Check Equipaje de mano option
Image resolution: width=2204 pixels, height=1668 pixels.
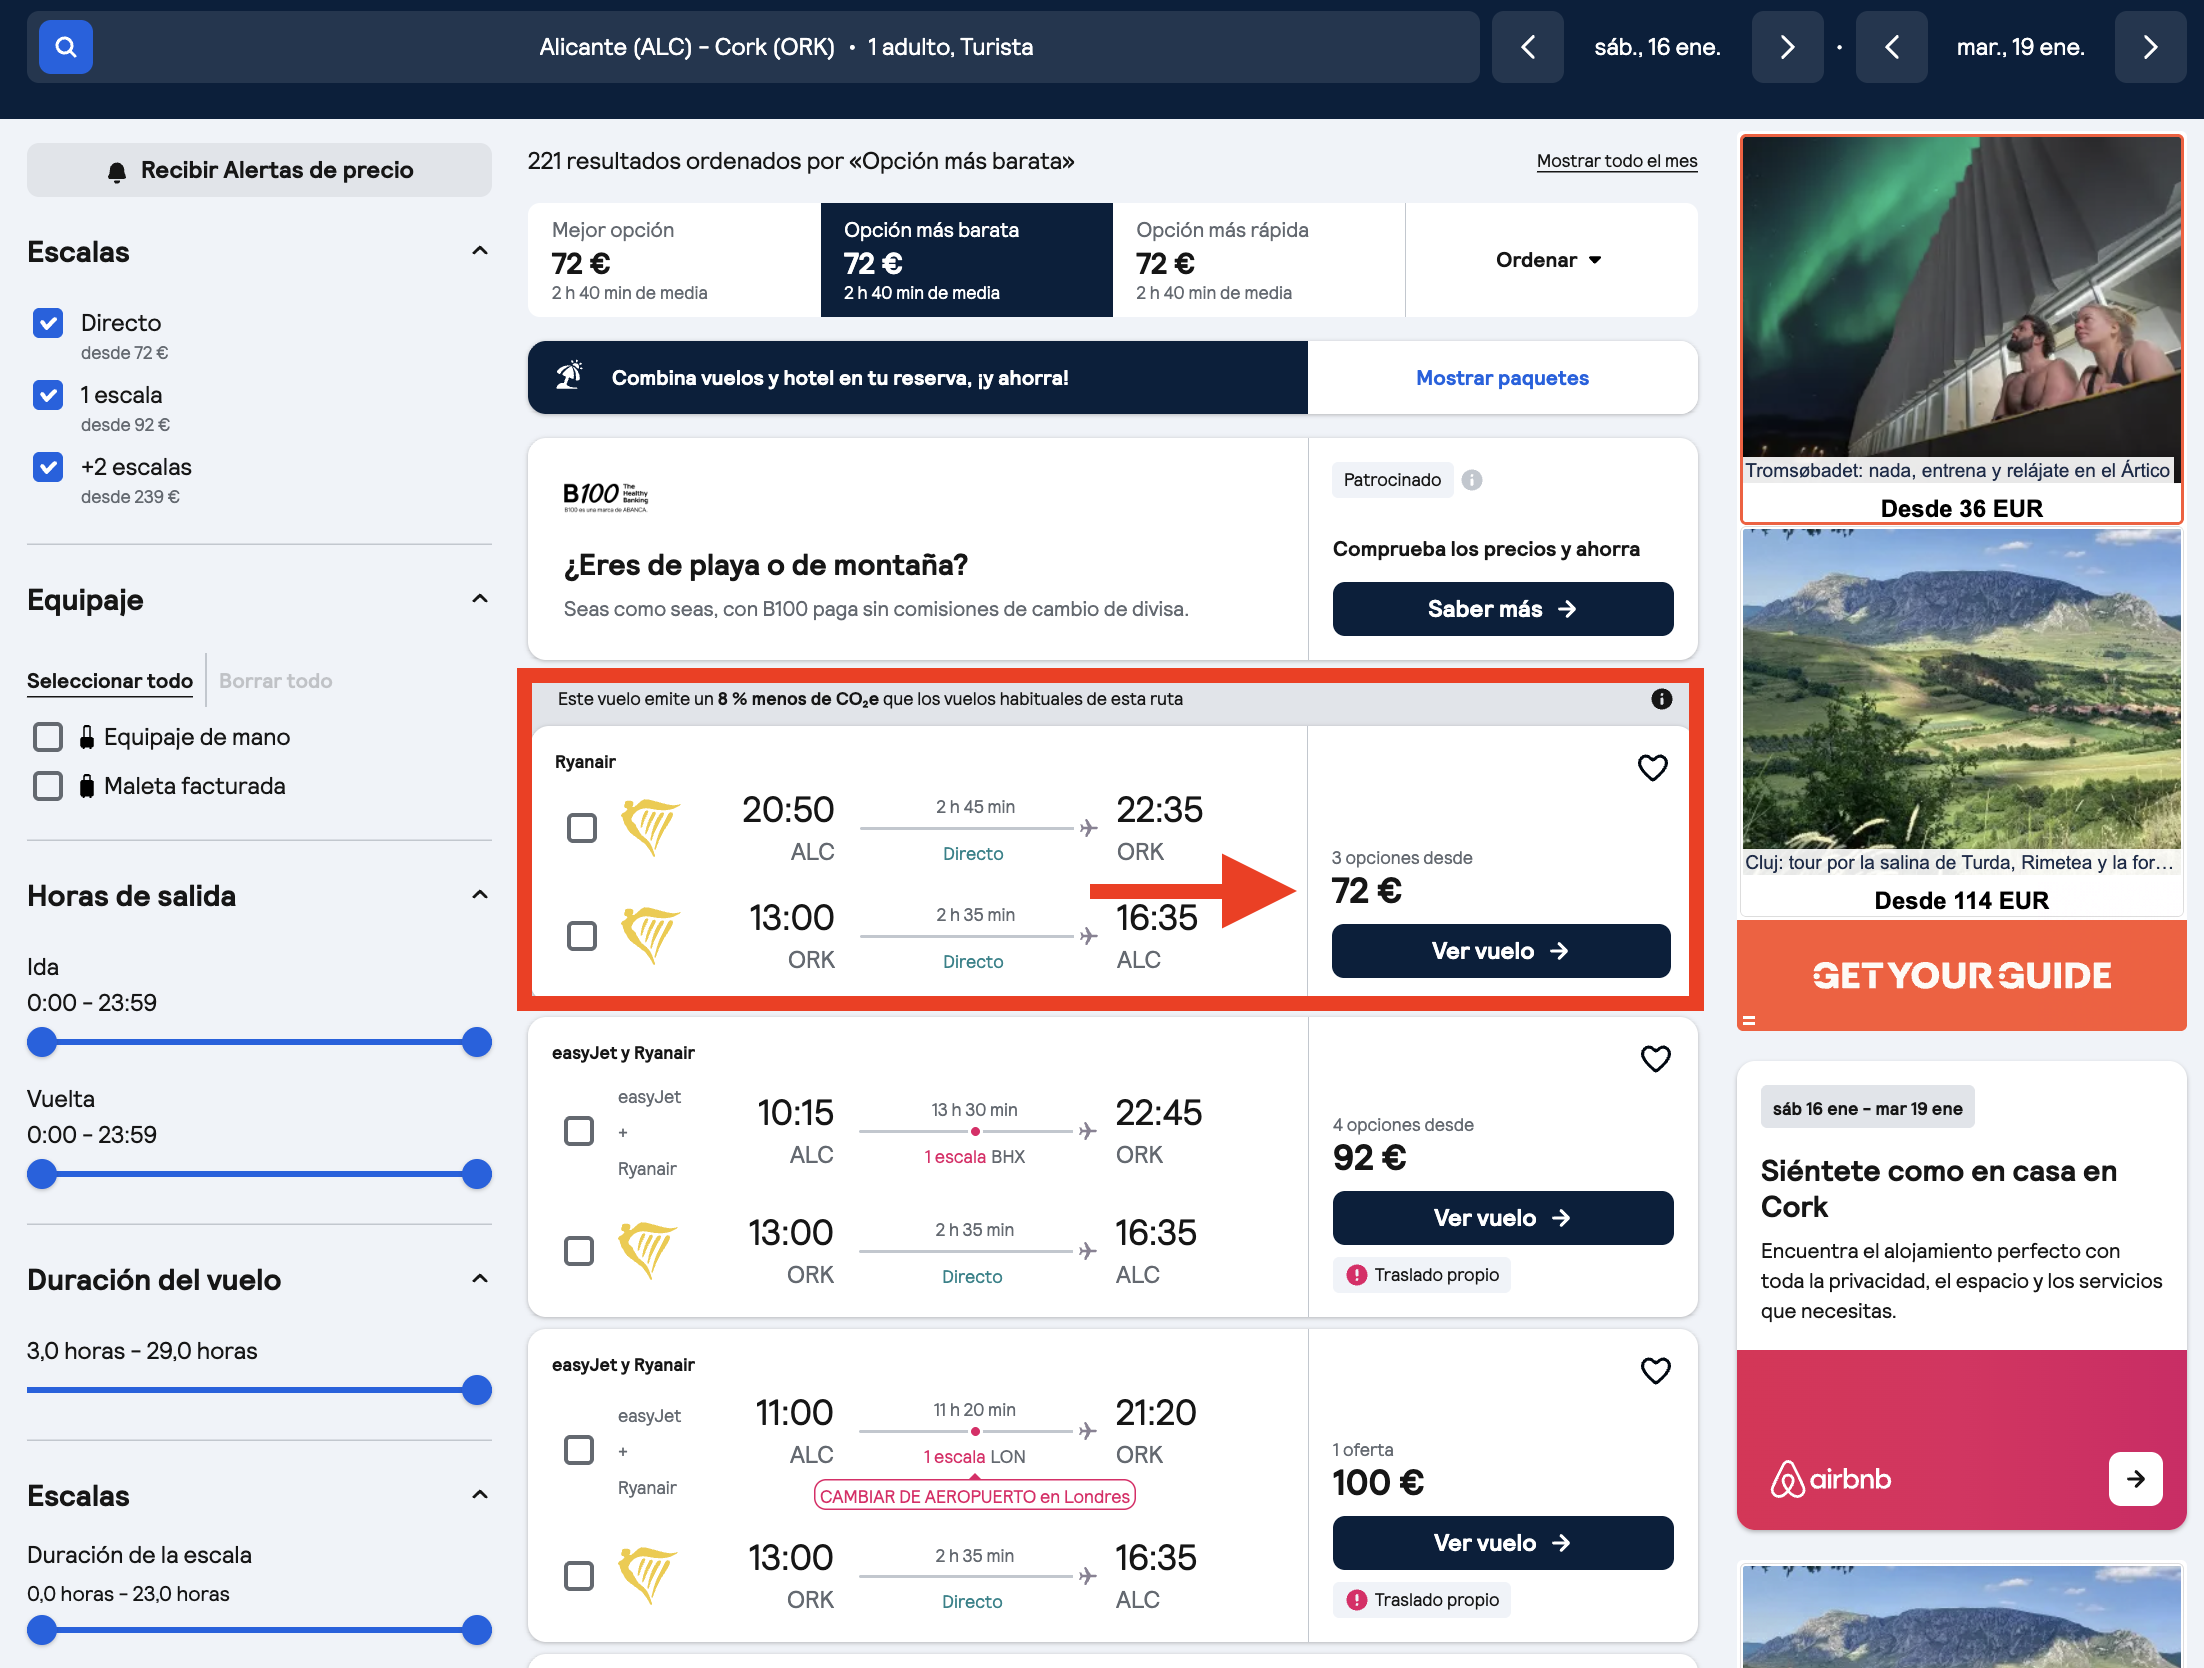tap(48, 737)
